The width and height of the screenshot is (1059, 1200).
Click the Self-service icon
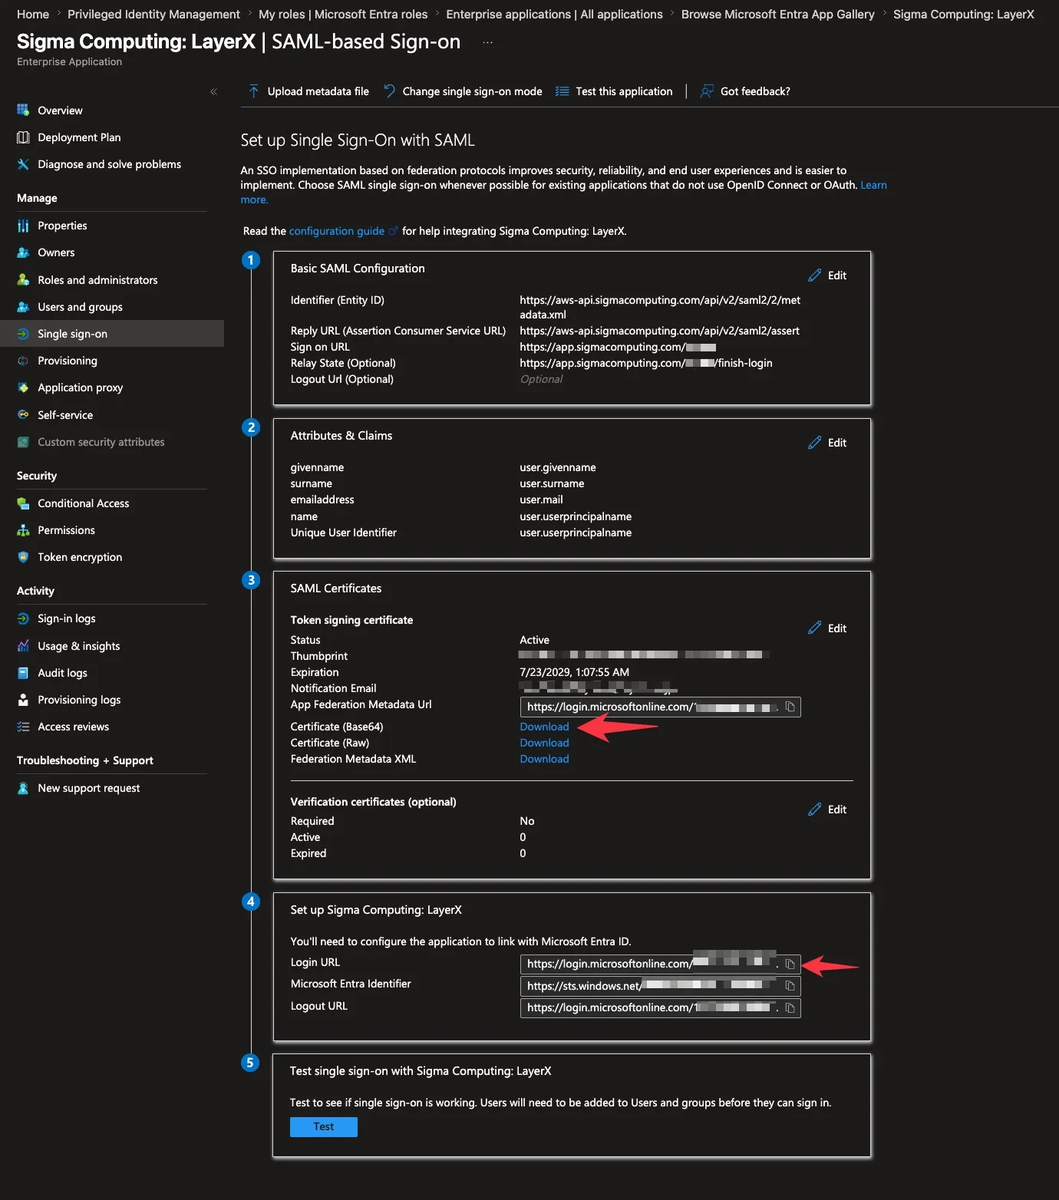pos(24,415)
